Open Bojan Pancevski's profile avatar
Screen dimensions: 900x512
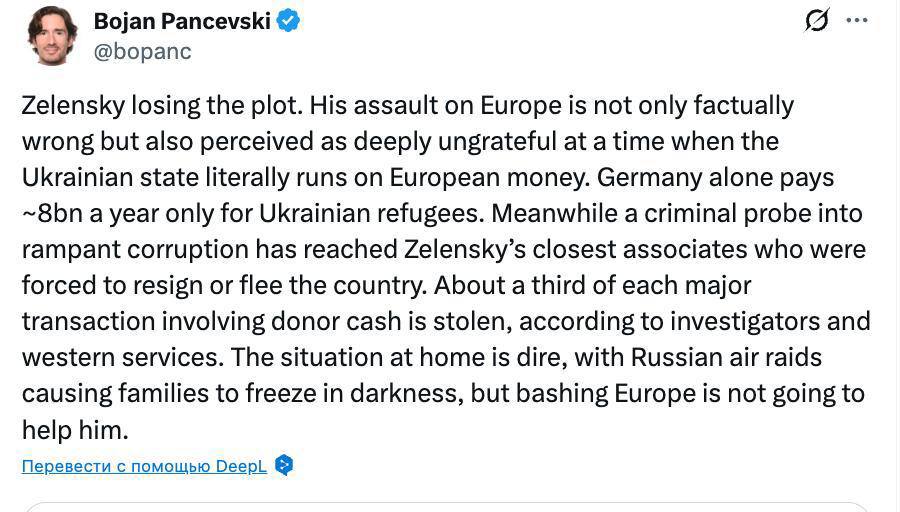[x=53, y=35]
